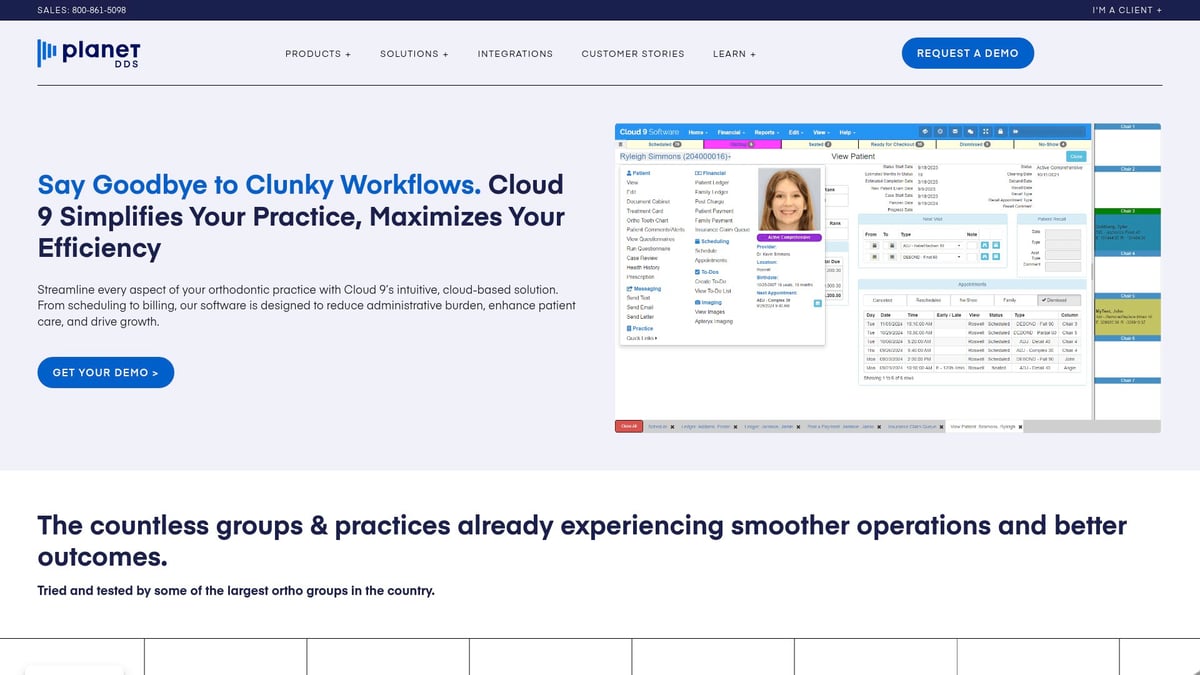1200x675 pixels.
Task: Open the Financial dropdown in Cloud 9 menu bar
Action: click(x=731, y=131)
